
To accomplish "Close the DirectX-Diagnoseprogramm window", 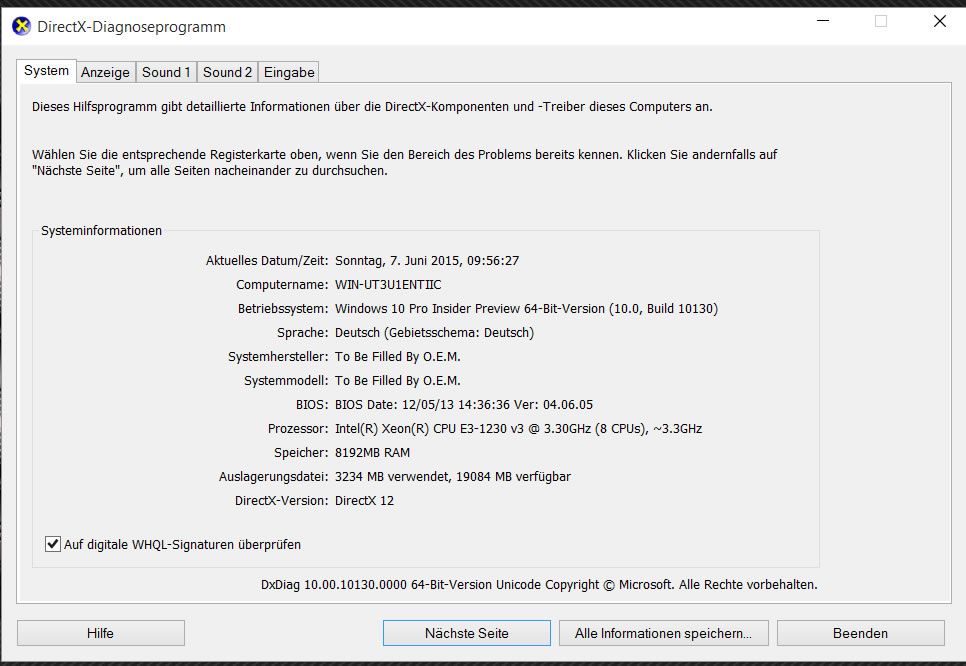I will pos(940,21).
